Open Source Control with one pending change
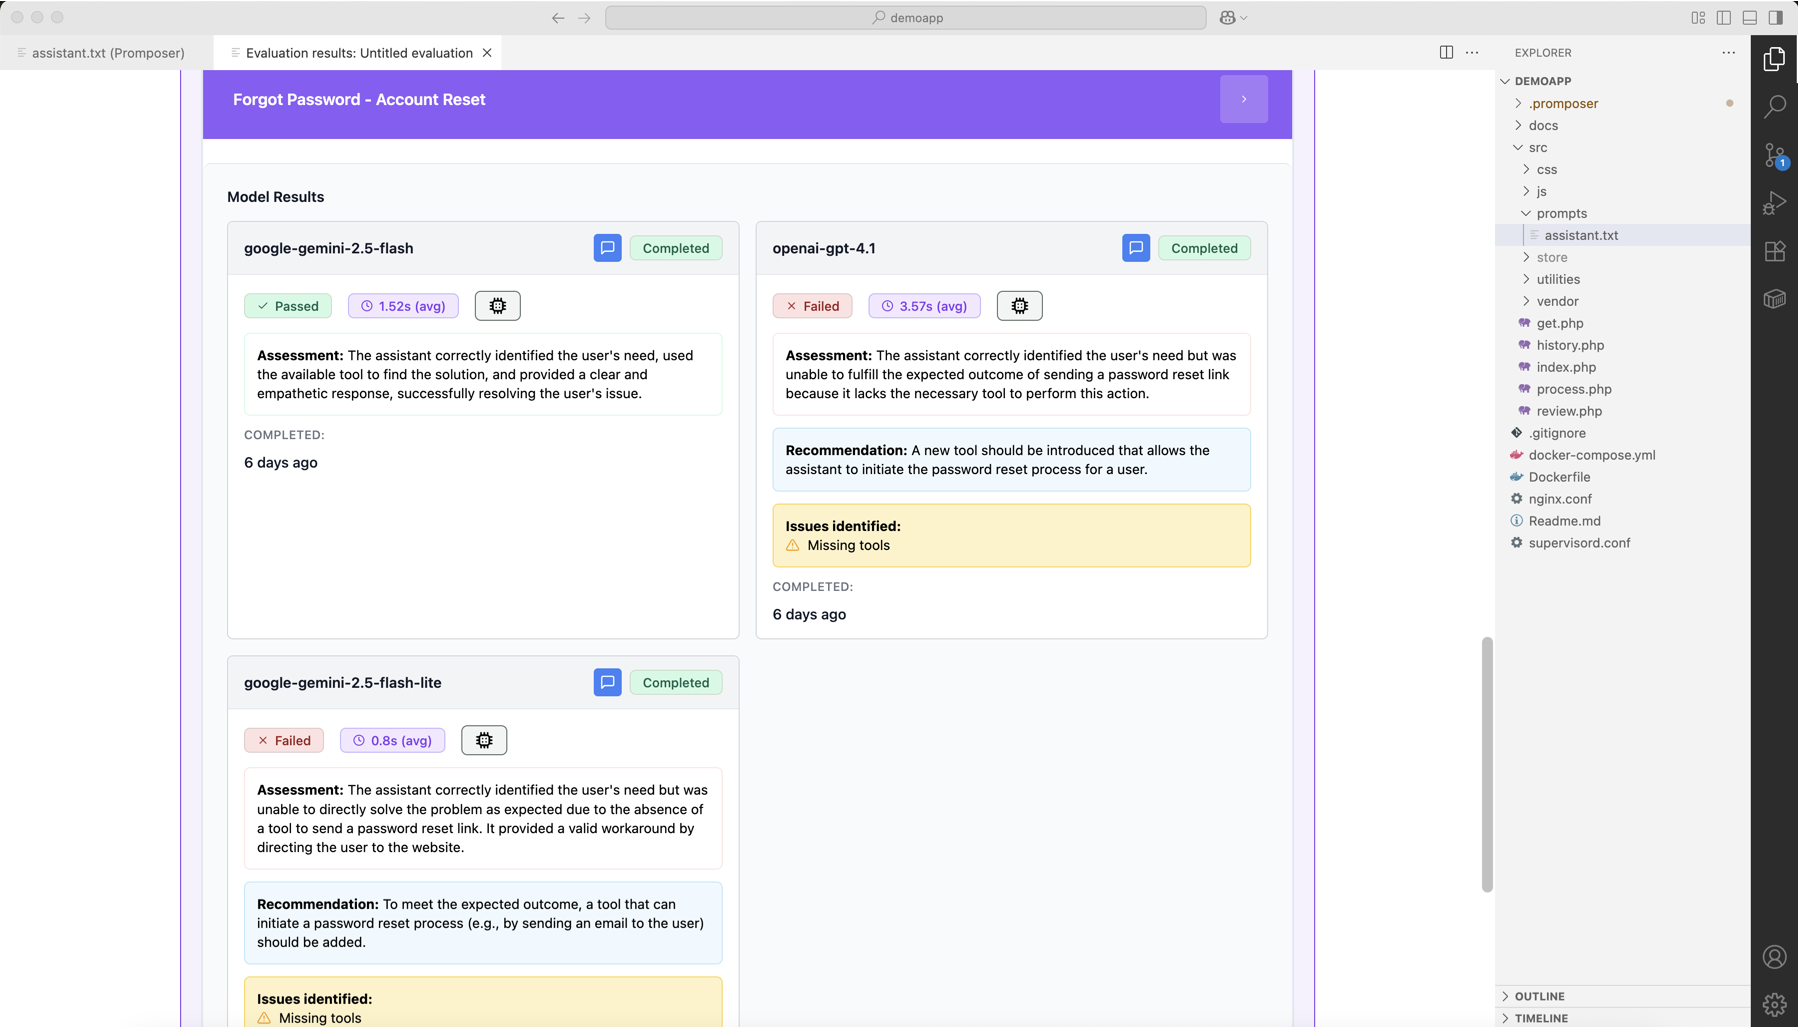The height and width of the screenshot is (1027, 1799). tap(1774, 155)
